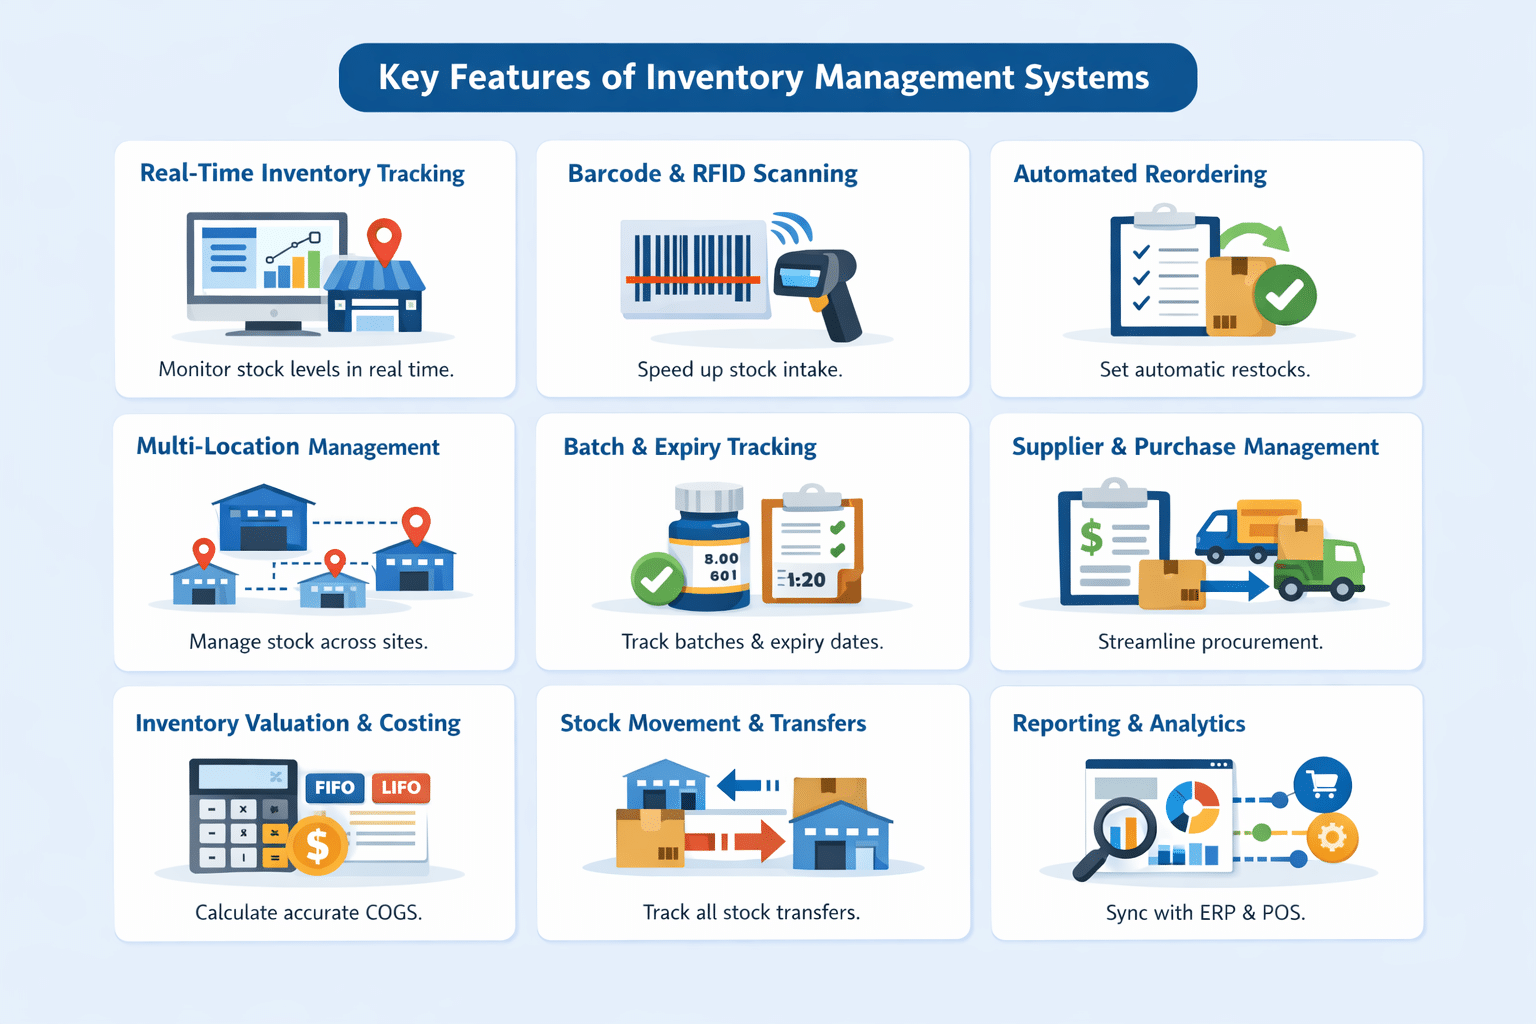Check the green checkmark next to the medicine bottle

[655, 578]
